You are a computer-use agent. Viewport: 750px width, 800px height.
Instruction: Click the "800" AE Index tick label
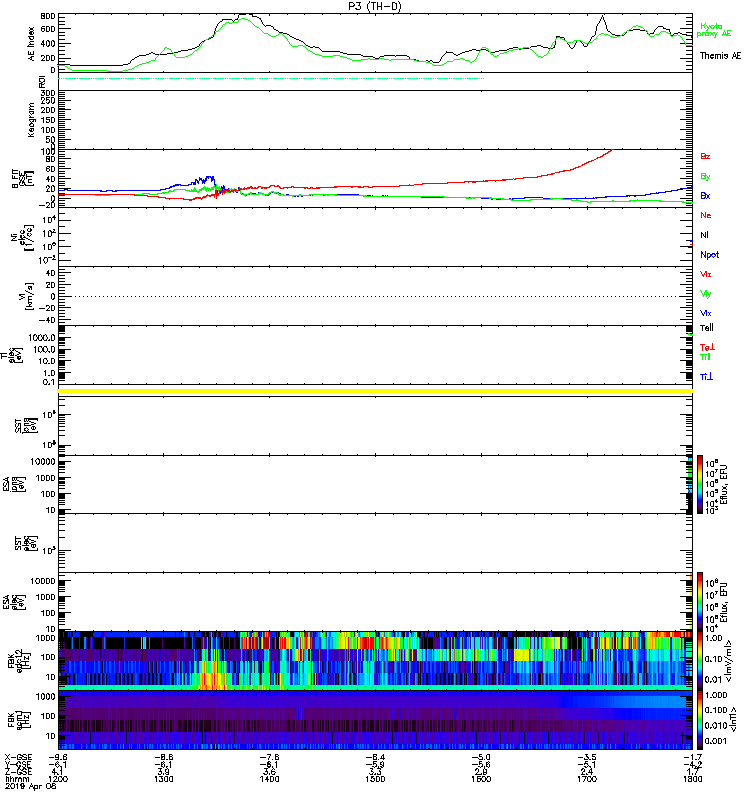tap(48, 16)
